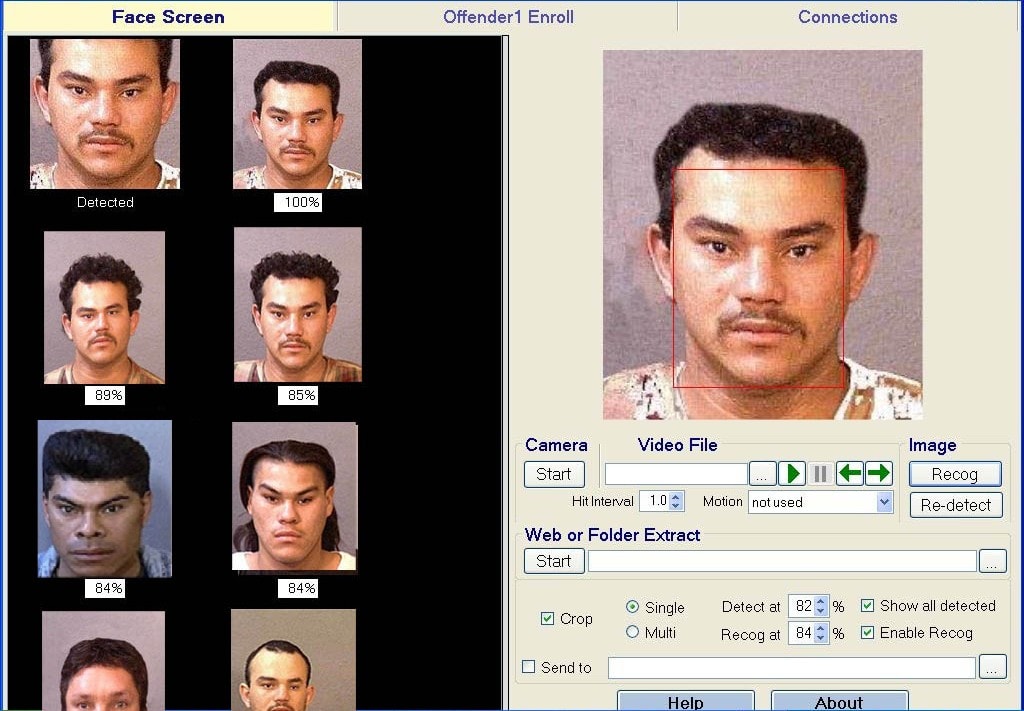The height and width of the screenshot is (711, 1024).
Task: Uncheck Show all detected
Action: tap(867, 606)
